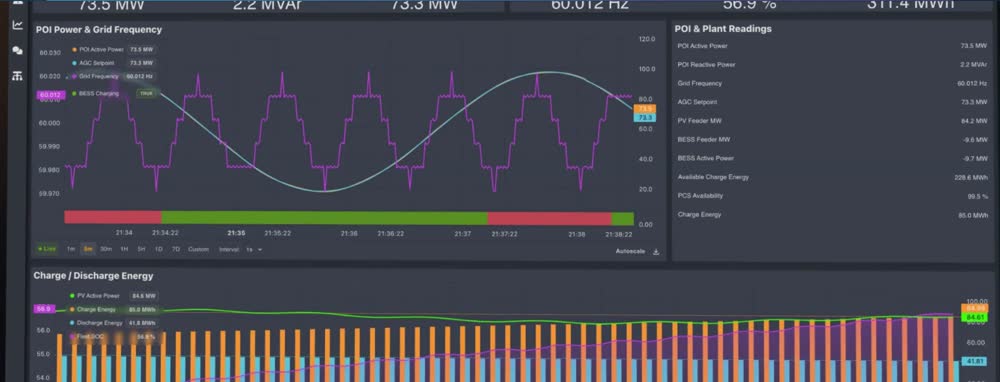Open the hierarchy diagram icon in sidebar

(17, 76)
